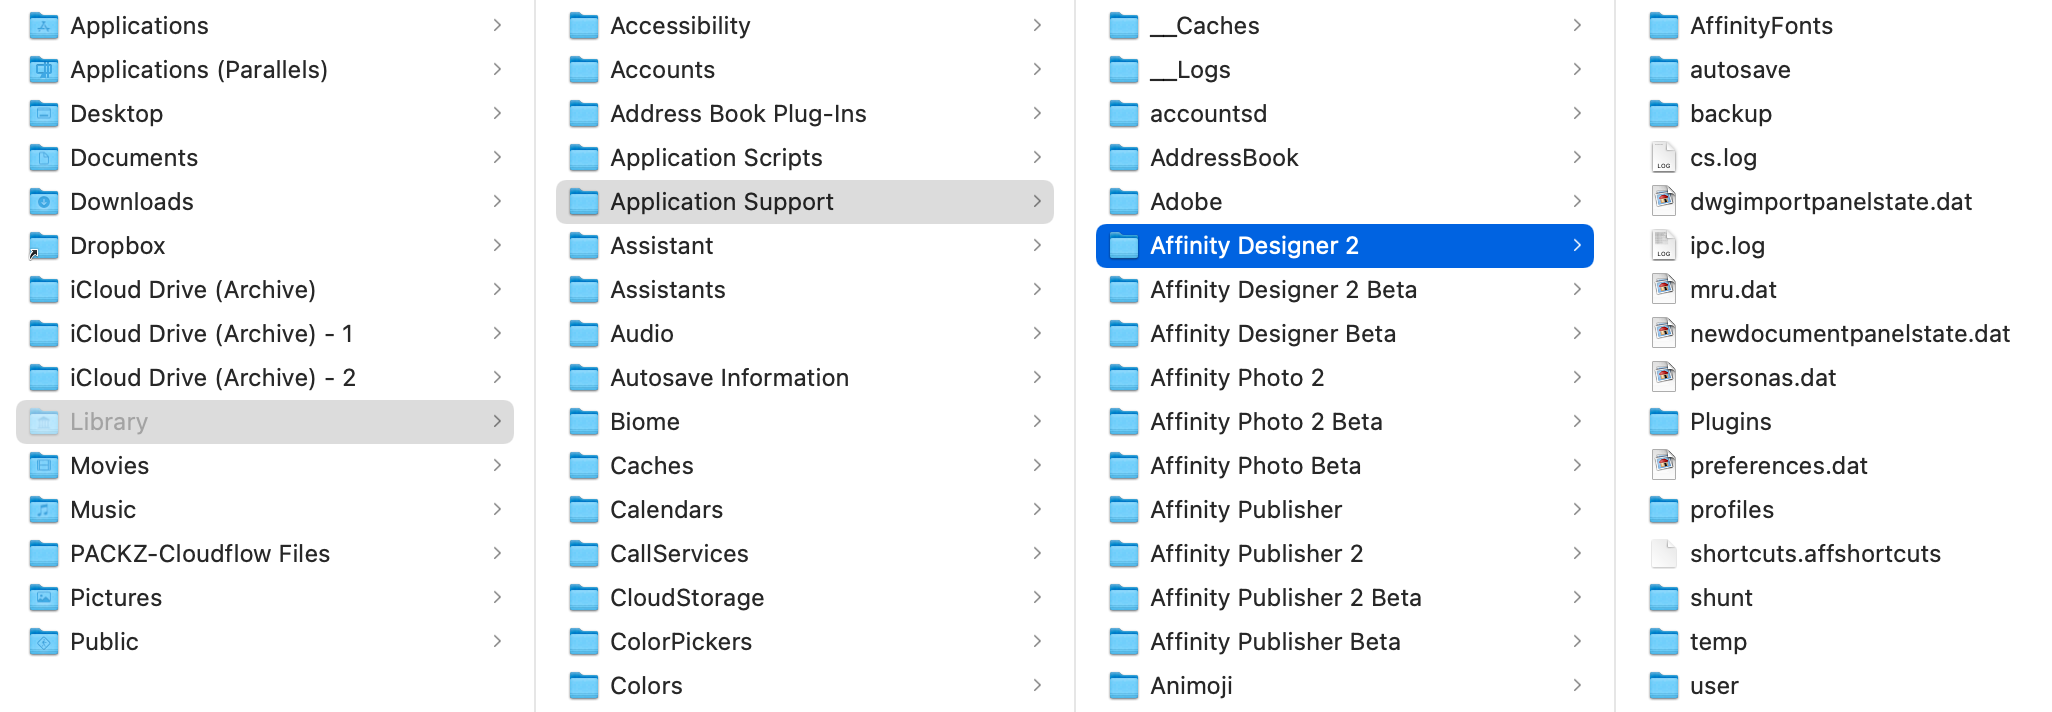The image size is (2052, 712).
Task: Open the CallServices folder
Action: (805, 554)
